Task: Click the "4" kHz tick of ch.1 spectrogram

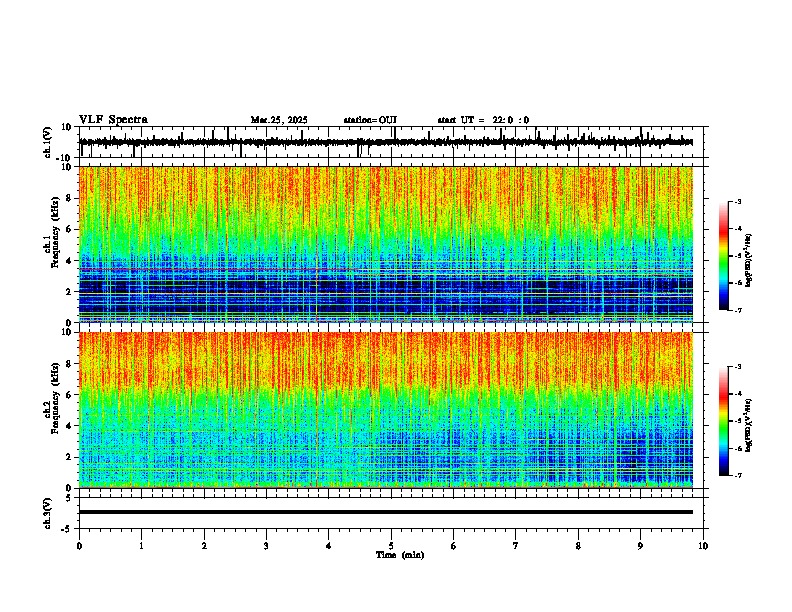Action: coord(69,261)
